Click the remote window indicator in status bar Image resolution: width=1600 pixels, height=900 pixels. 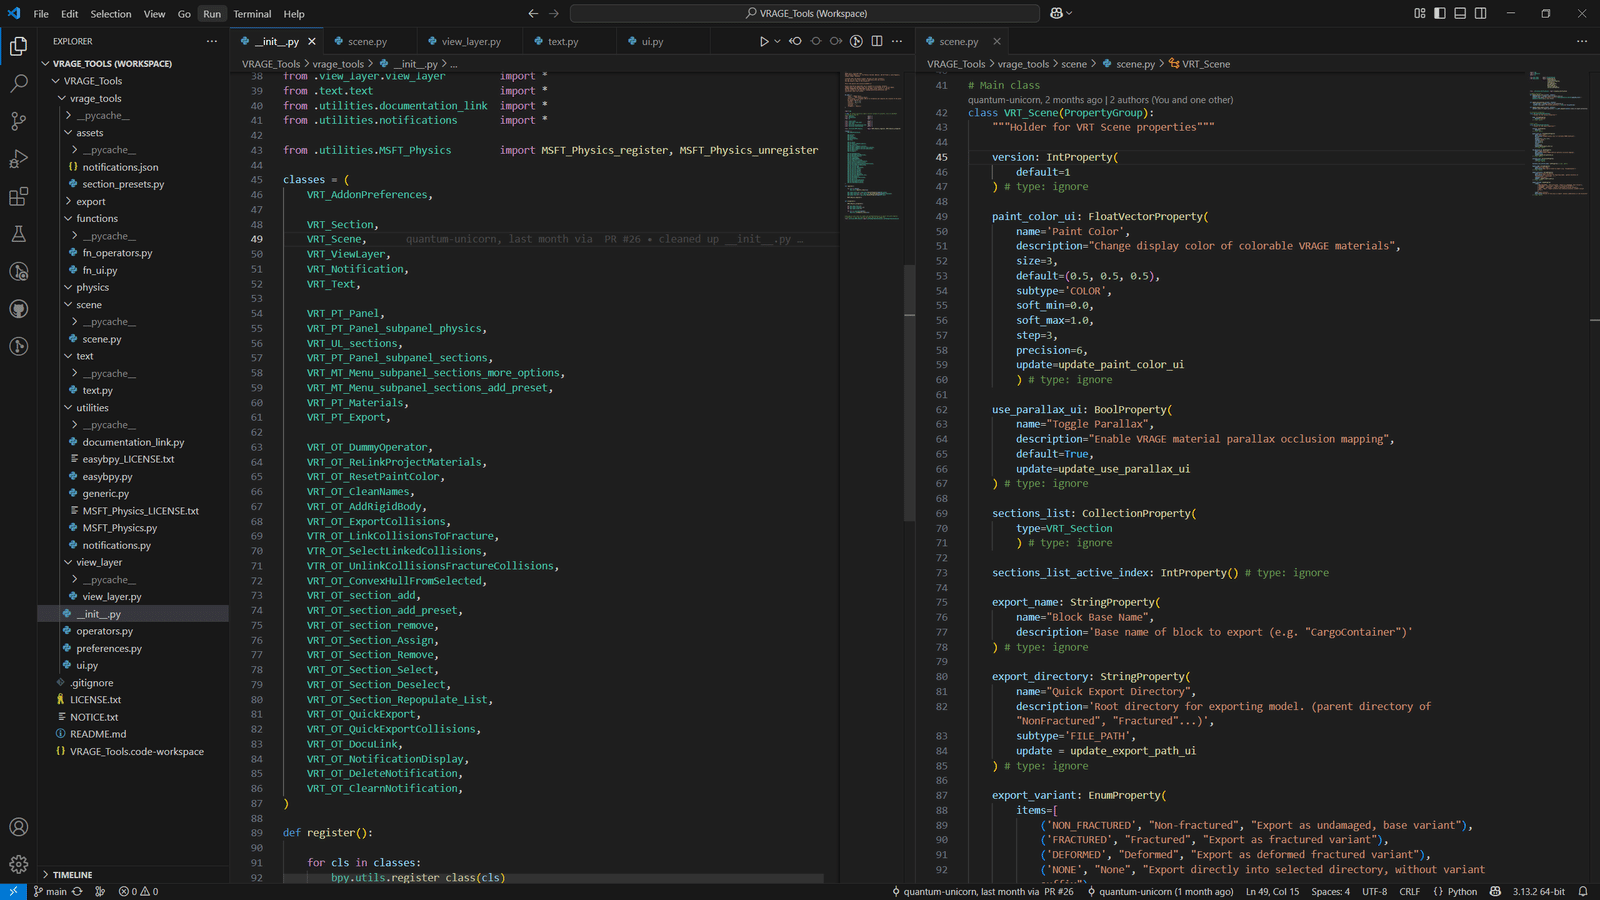(x=13, y=892)
